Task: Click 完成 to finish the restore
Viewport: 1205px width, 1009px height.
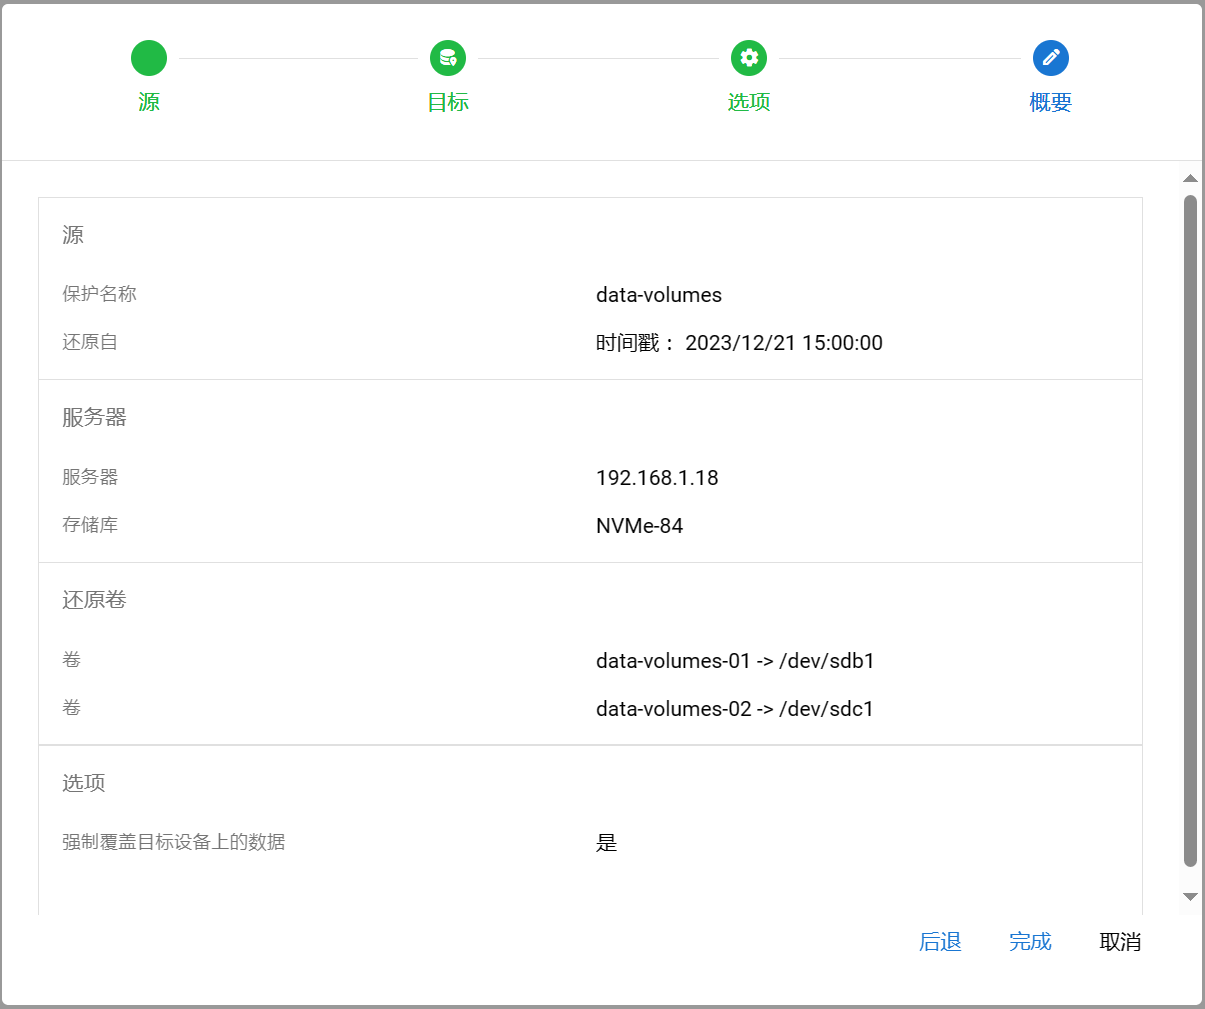Action: 1030,942
